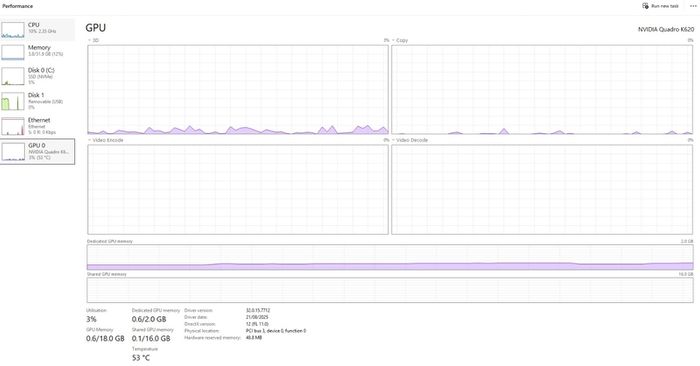The width and height of the screenshot is (700, 366).
Task: Select the GPU 0 thumbnail graph
Action: [x=12, y=152]
